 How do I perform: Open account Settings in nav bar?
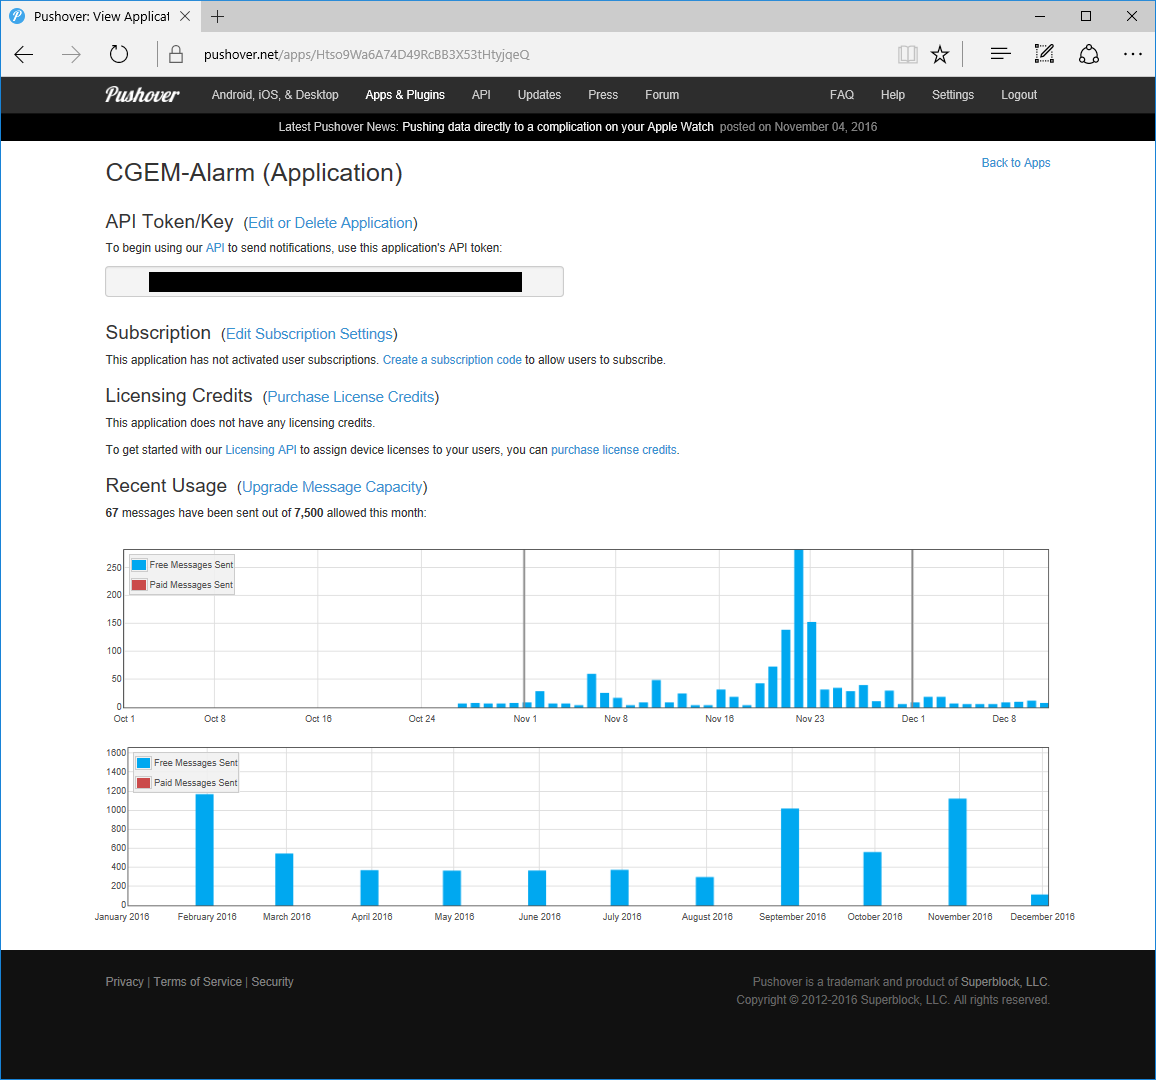tap(953, 95)
